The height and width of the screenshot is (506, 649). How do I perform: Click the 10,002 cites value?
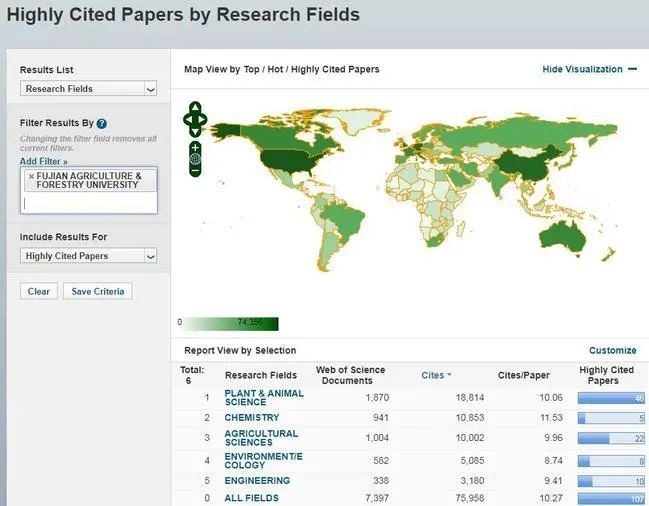pyautogui.click(x=470, y=438)
